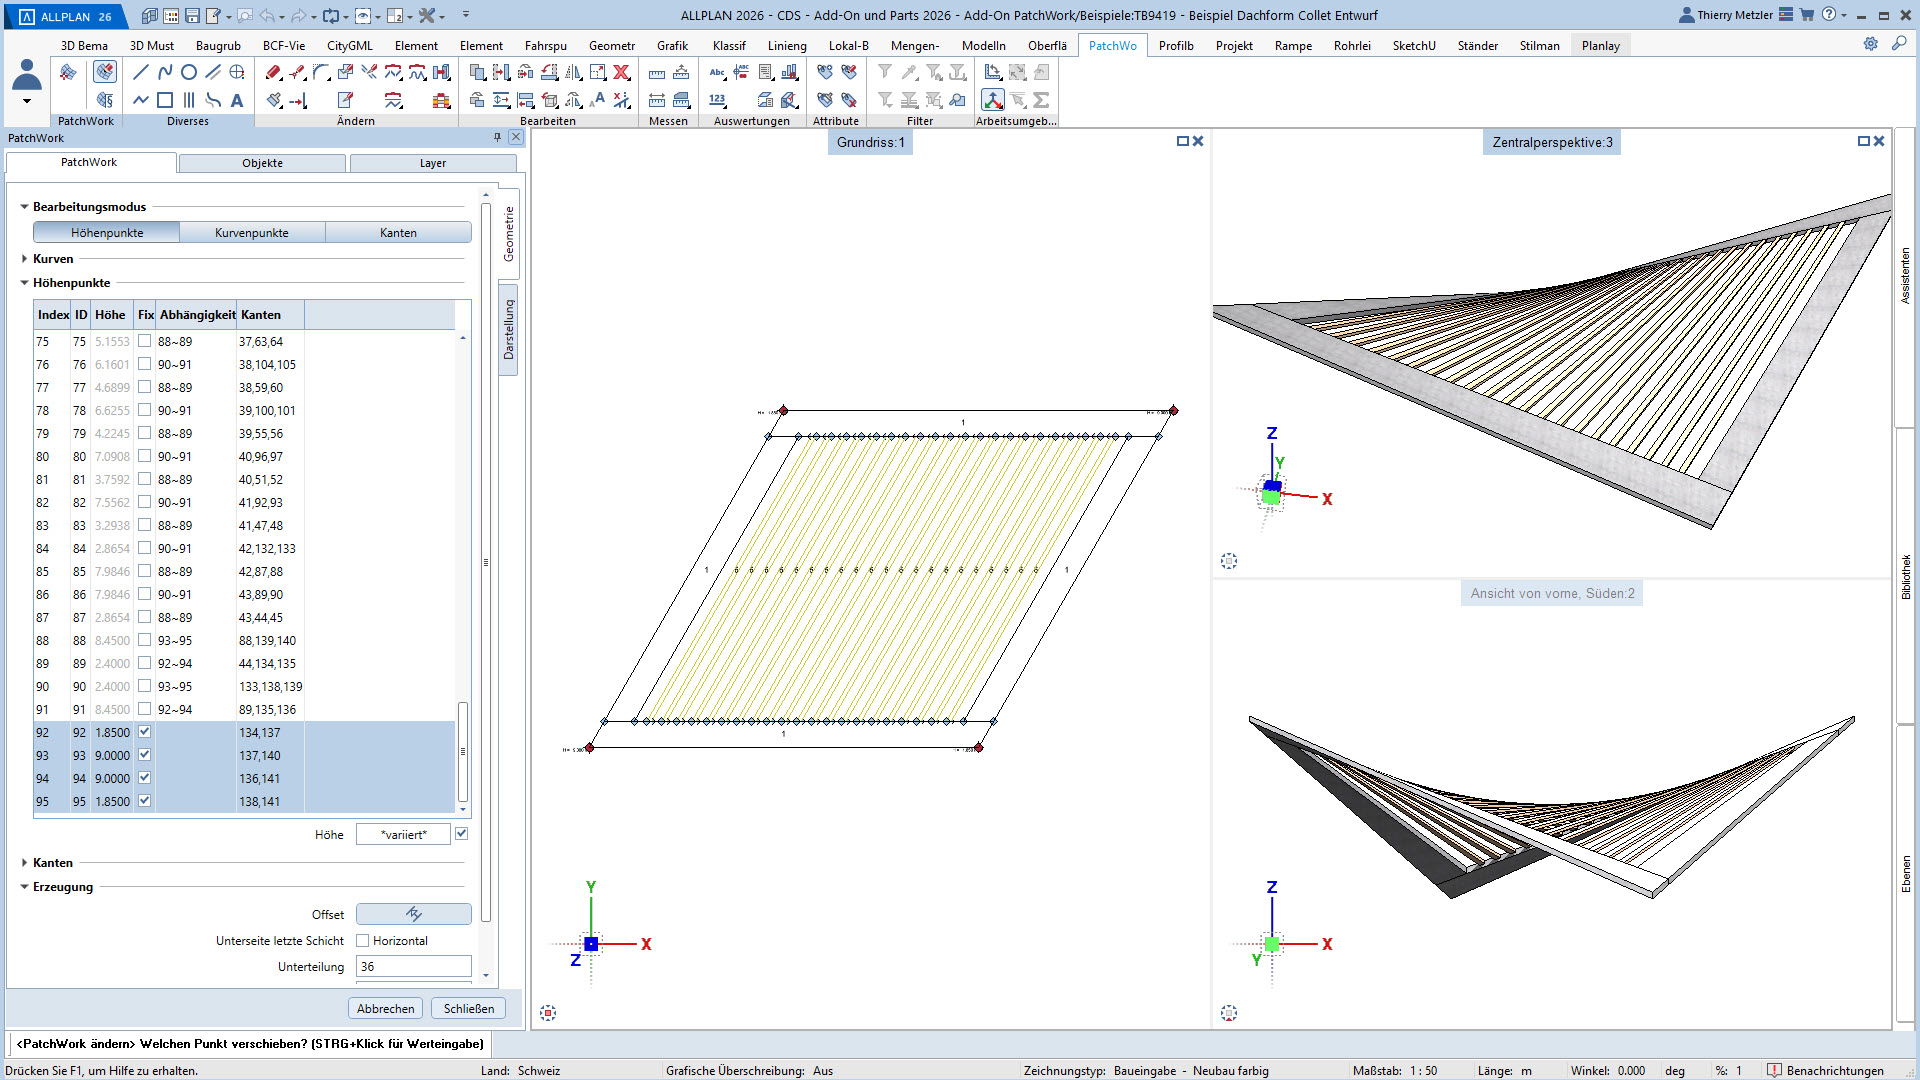Click the Sigma sum icon
Viewport: 1920px width, 1080px height.
click(1041, 100)
